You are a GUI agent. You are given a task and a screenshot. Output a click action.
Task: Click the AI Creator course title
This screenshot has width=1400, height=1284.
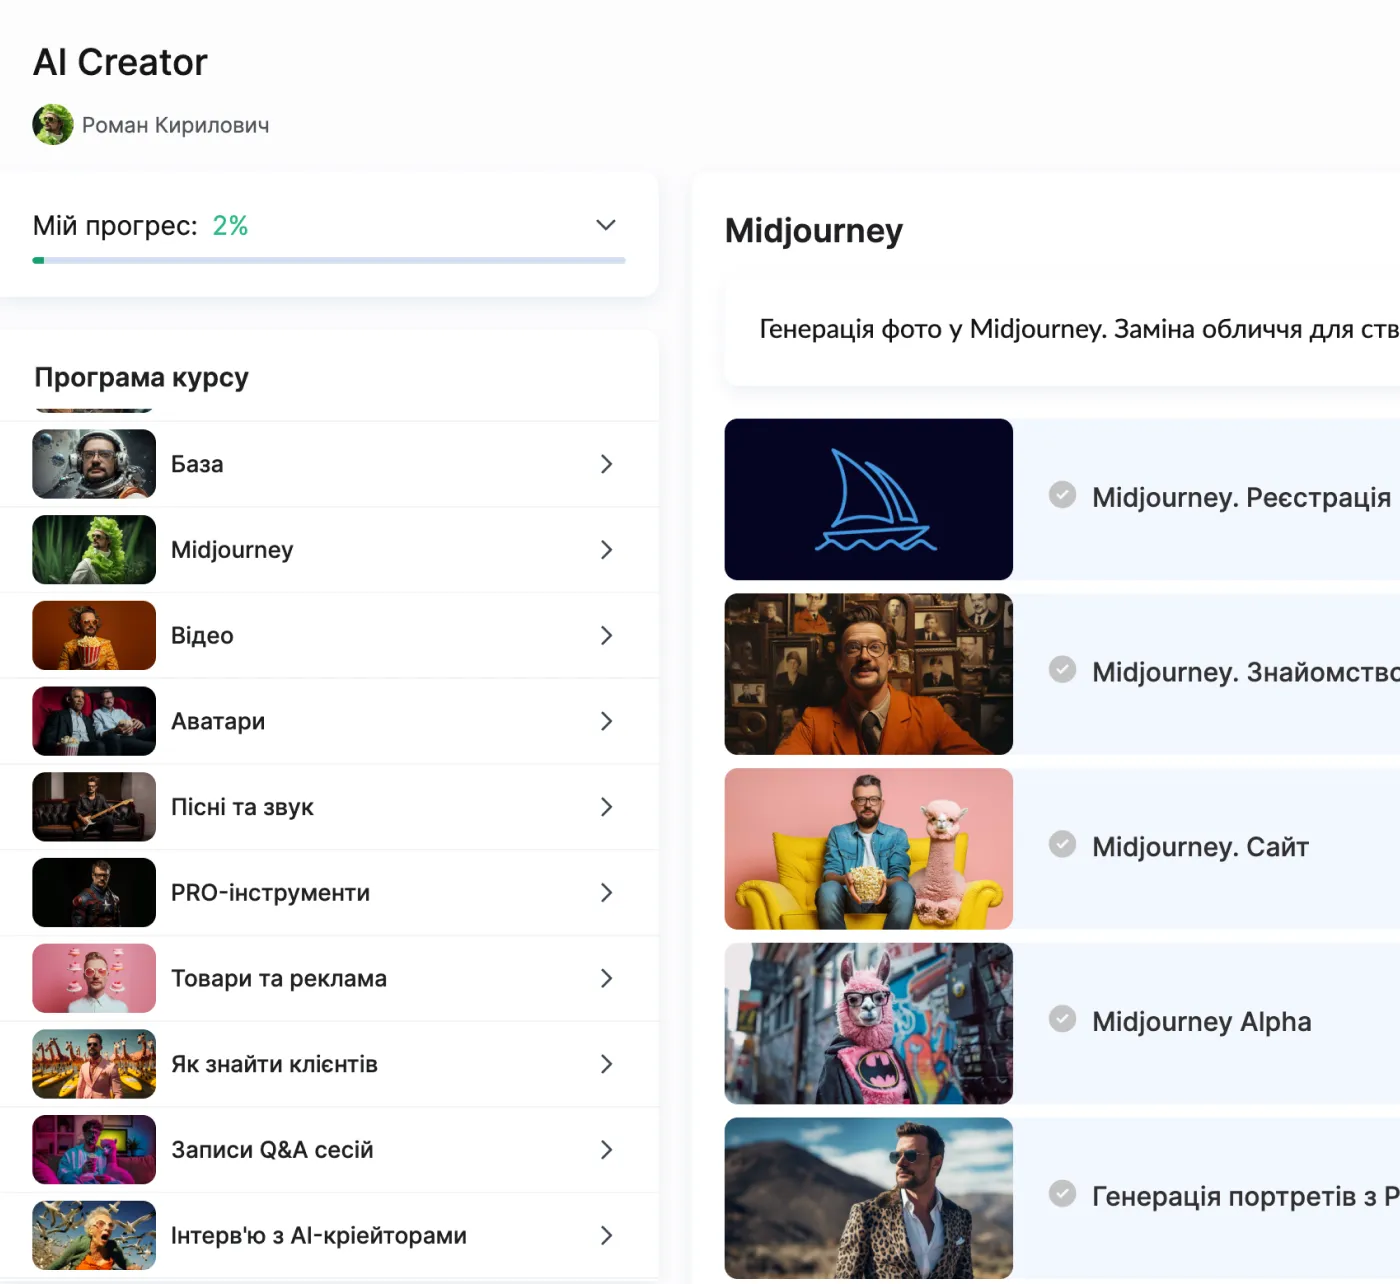tap(121, 62)
